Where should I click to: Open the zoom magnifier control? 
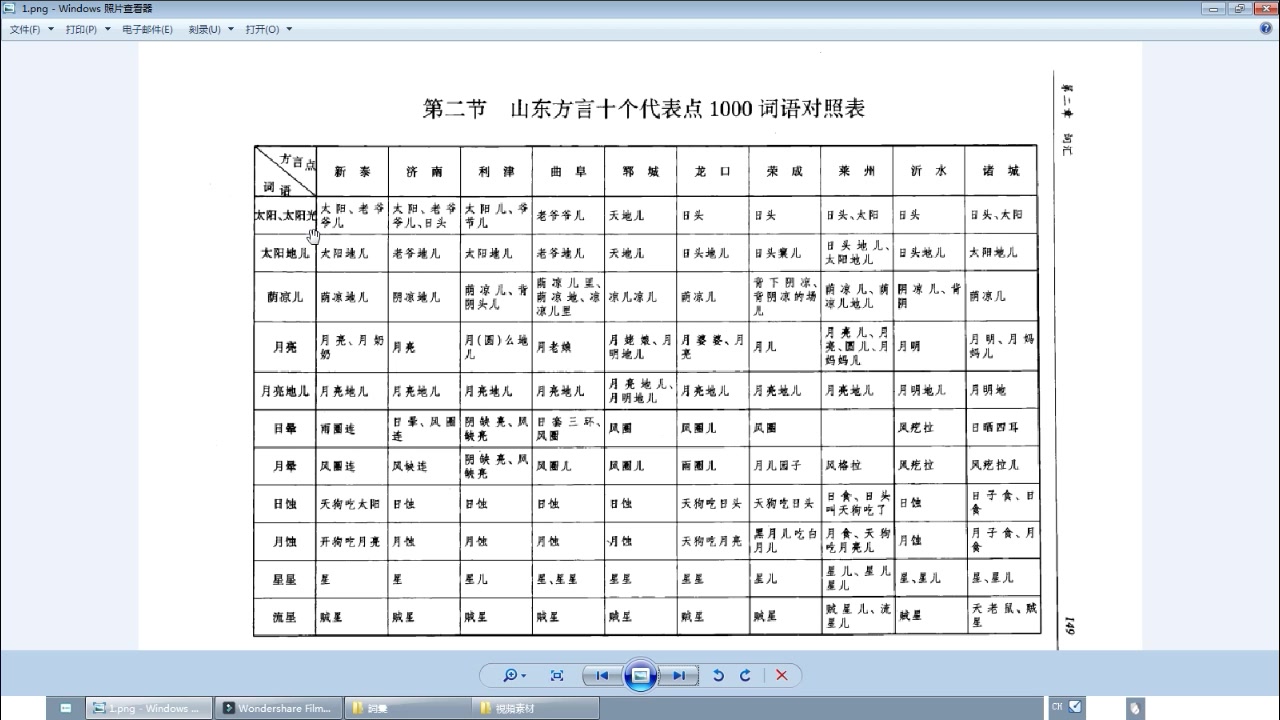514,675
